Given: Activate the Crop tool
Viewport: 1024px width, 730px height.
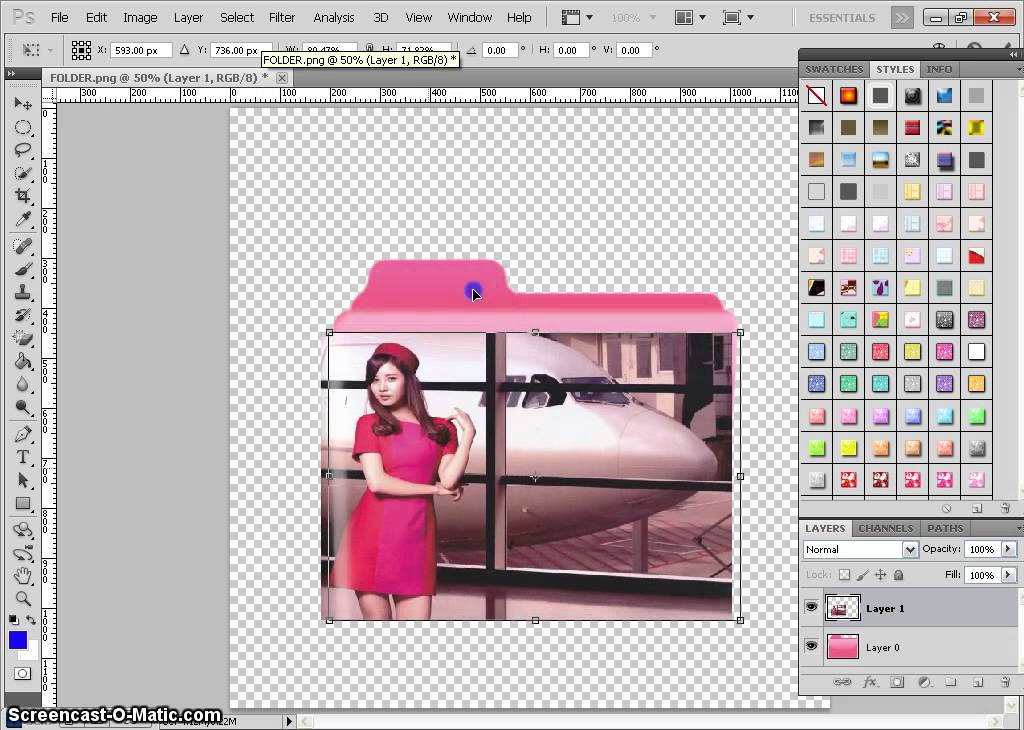Looking at the screenshot, I should pos(23,196).
